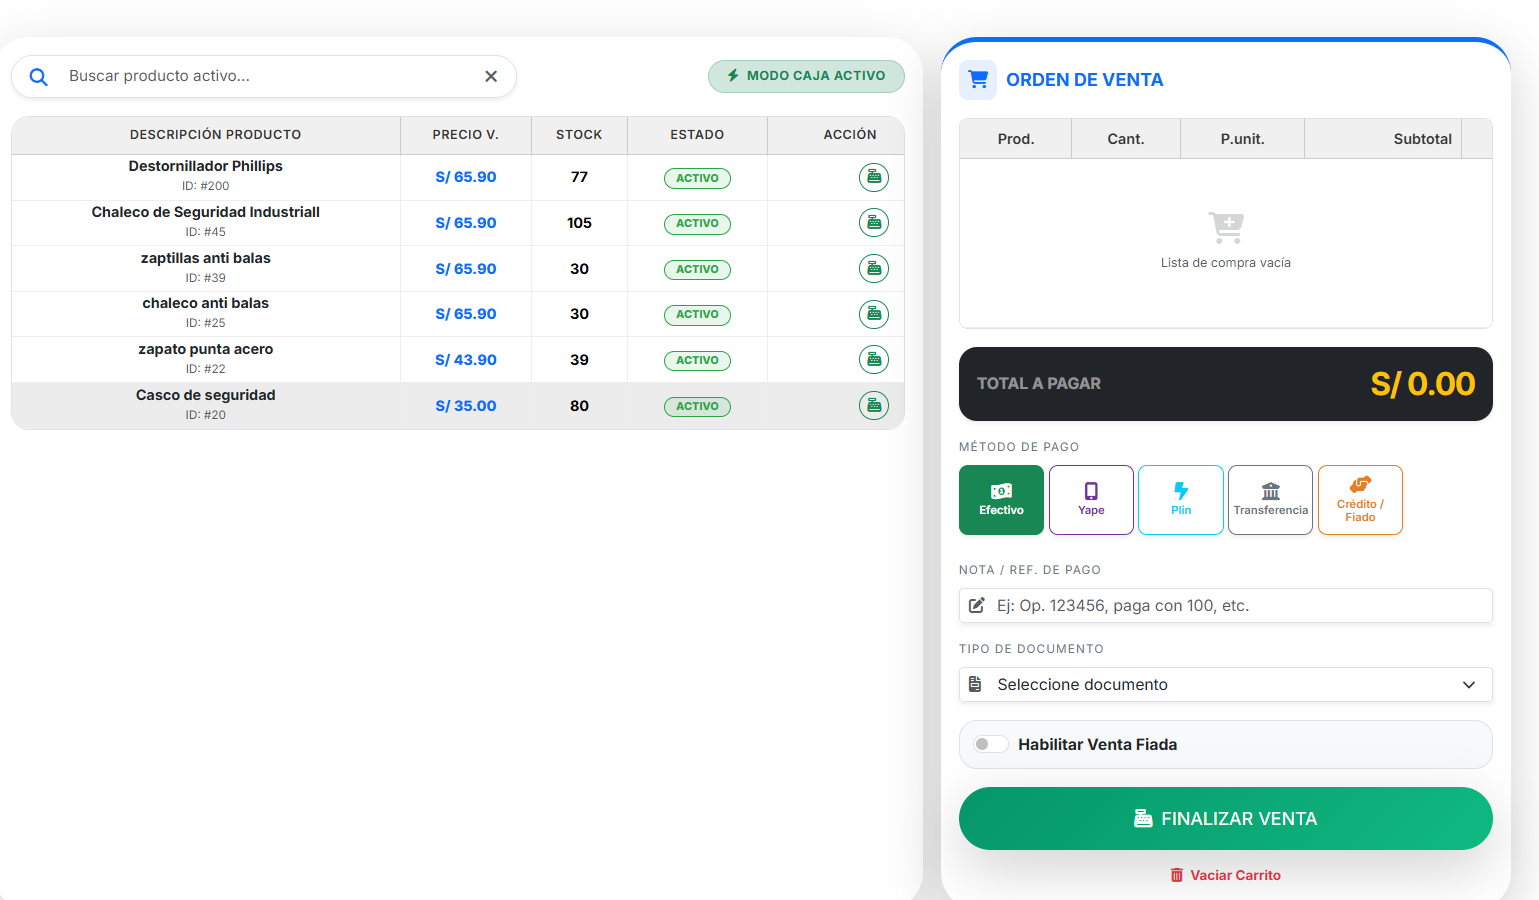Toggle Habilitar Venta Fiada switch
Viewport: 1539px width, 900px height.
click(x=991, y=744)
